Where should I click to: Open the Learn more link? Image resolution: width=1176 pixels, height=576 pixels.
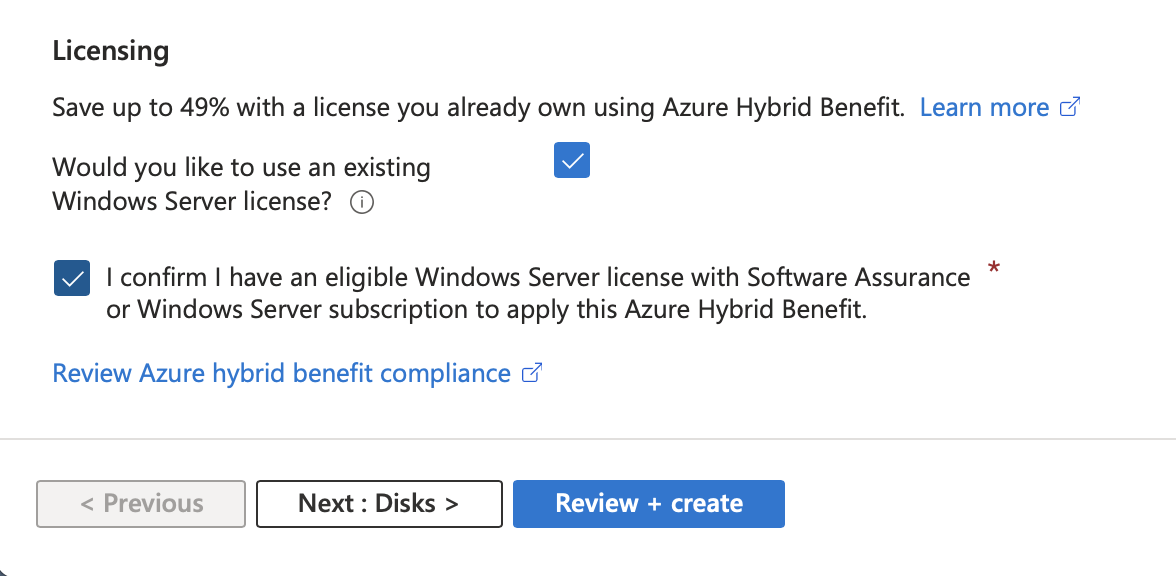(x=1000, y=107)
